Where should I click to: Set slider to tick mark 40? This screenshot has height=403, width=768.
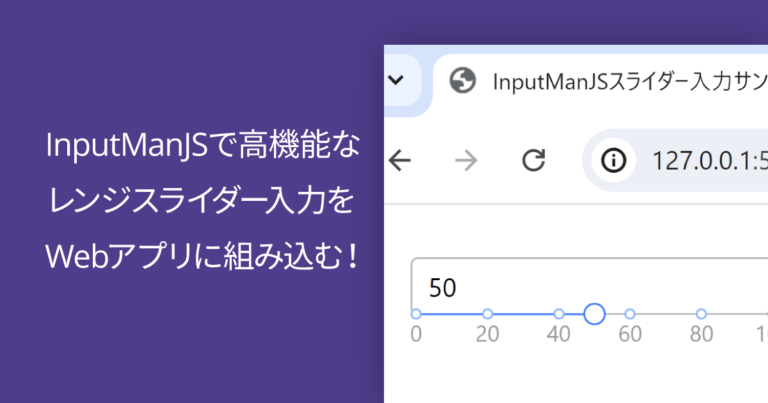pyautogui.click(x=559, y=314)
